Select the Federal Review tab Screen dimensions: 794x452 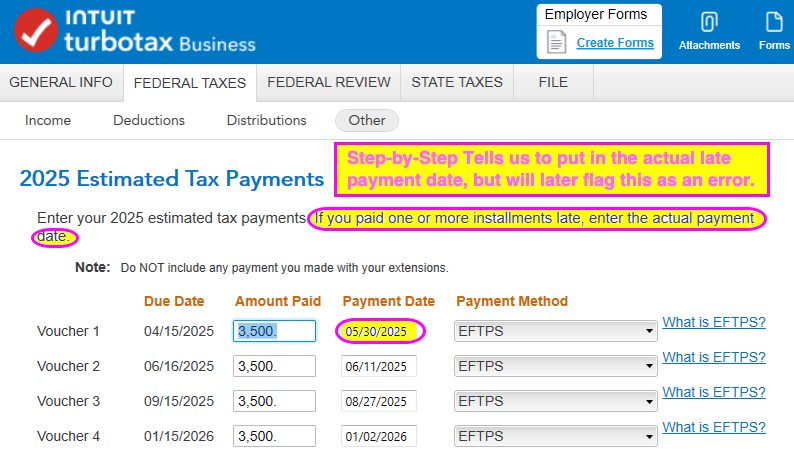click(x=328, y=83)
